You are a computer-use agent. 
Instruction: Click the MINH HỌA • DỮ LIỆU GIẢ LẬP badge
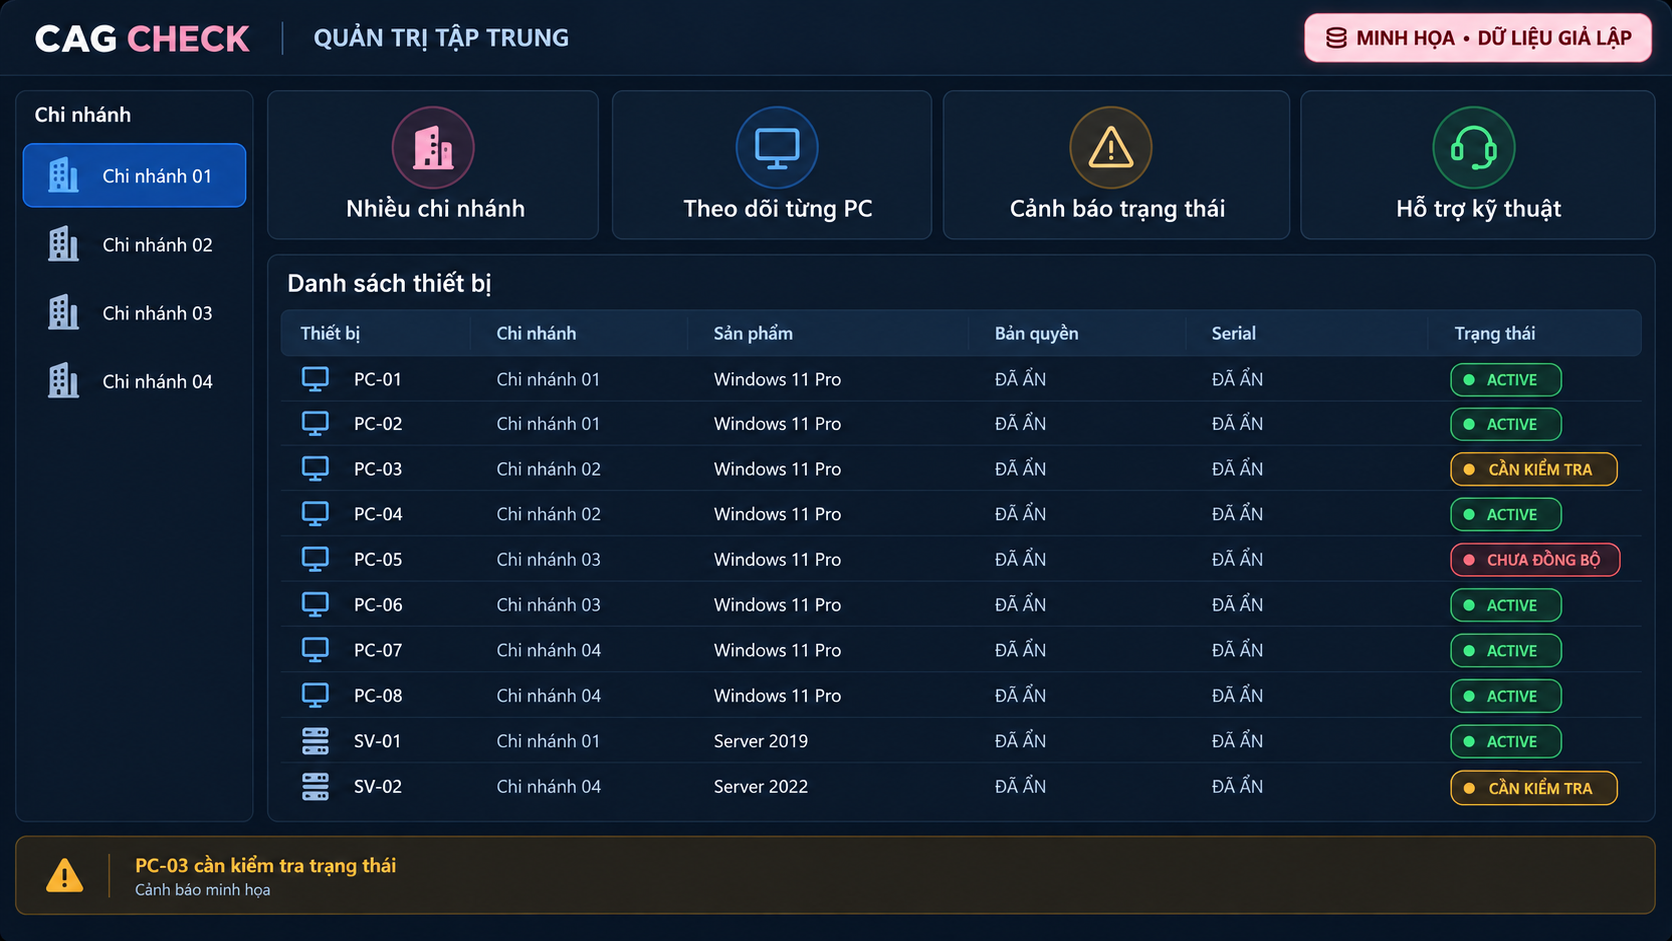click(x=1478, y=38)
